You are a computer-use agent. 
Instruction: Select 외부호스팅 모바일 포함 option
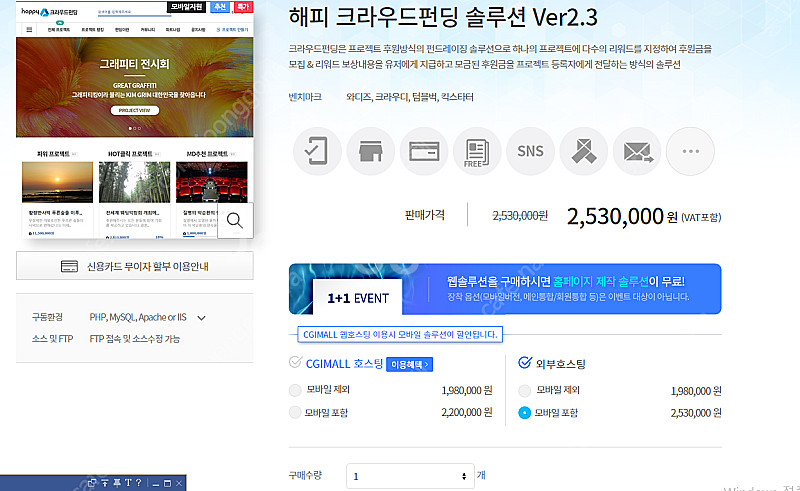coord(524,413)
